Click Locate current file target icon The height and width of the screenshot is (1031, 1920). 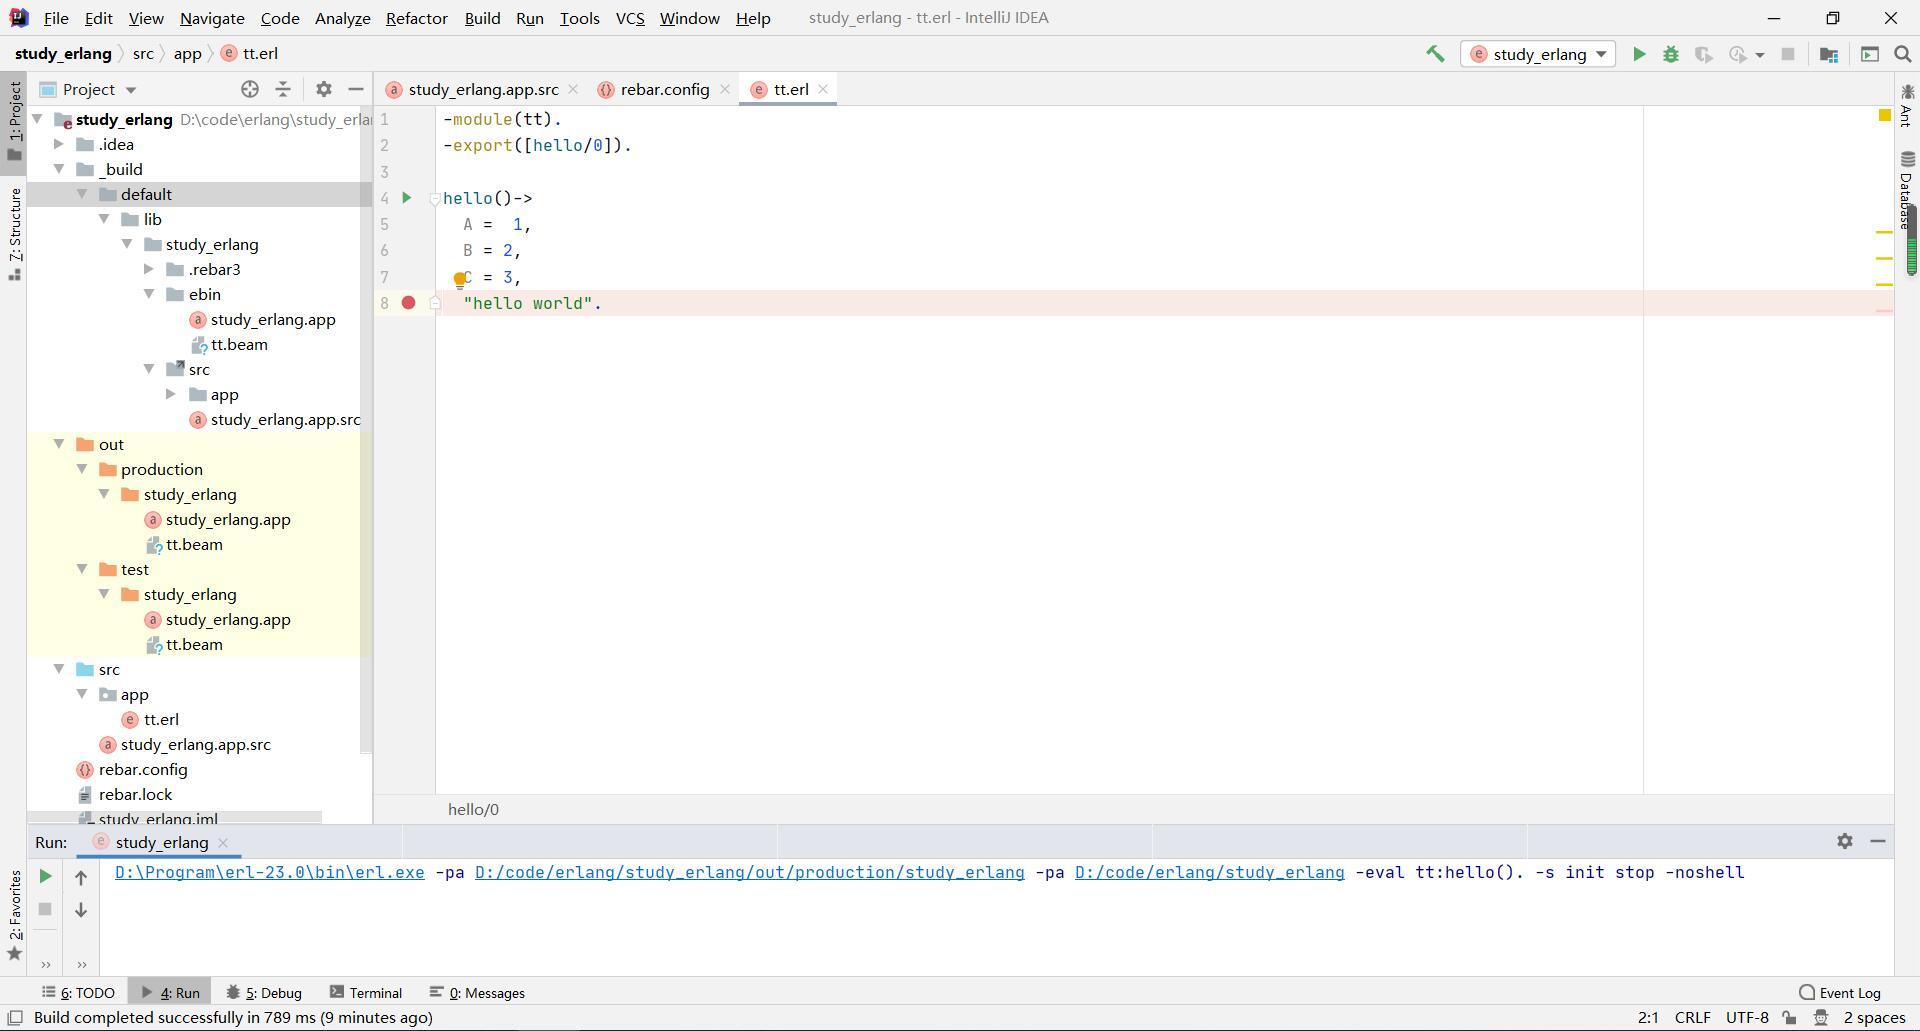[x=250, y=89]
